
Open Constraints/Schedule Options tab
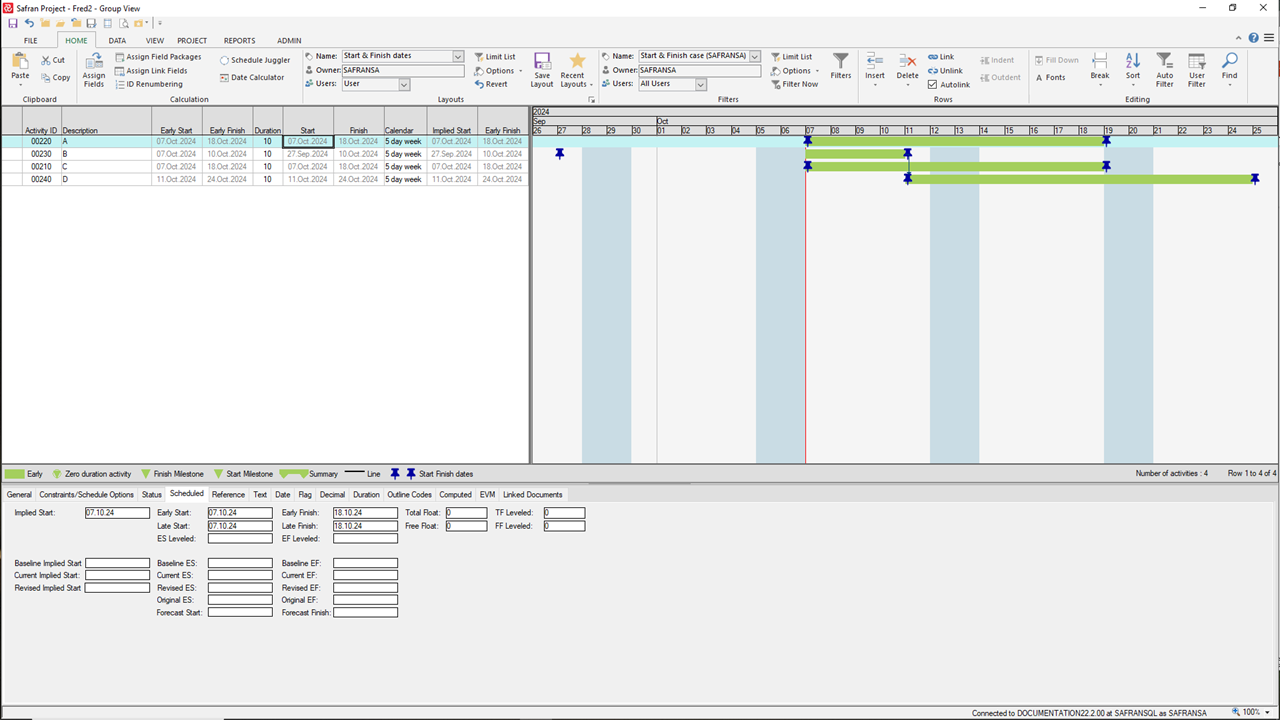(x=86, y=494)
